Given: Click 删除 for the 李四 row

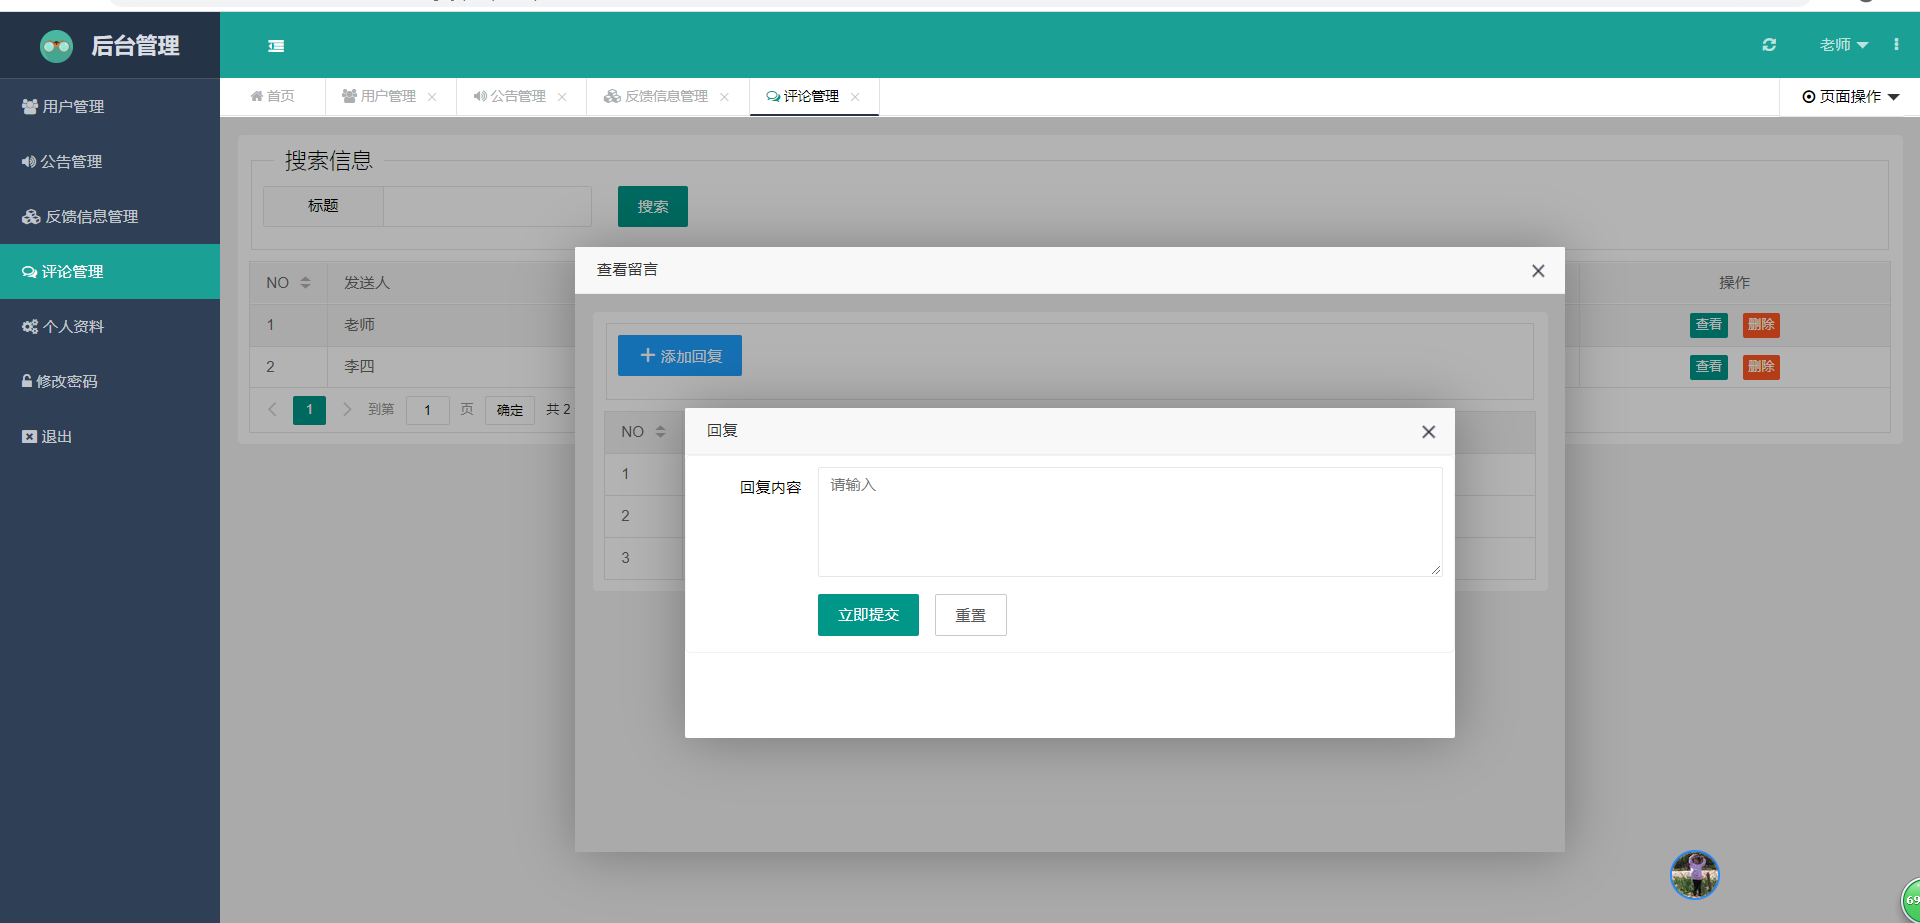Looking at the screenshot, I should coord(1761,367).
